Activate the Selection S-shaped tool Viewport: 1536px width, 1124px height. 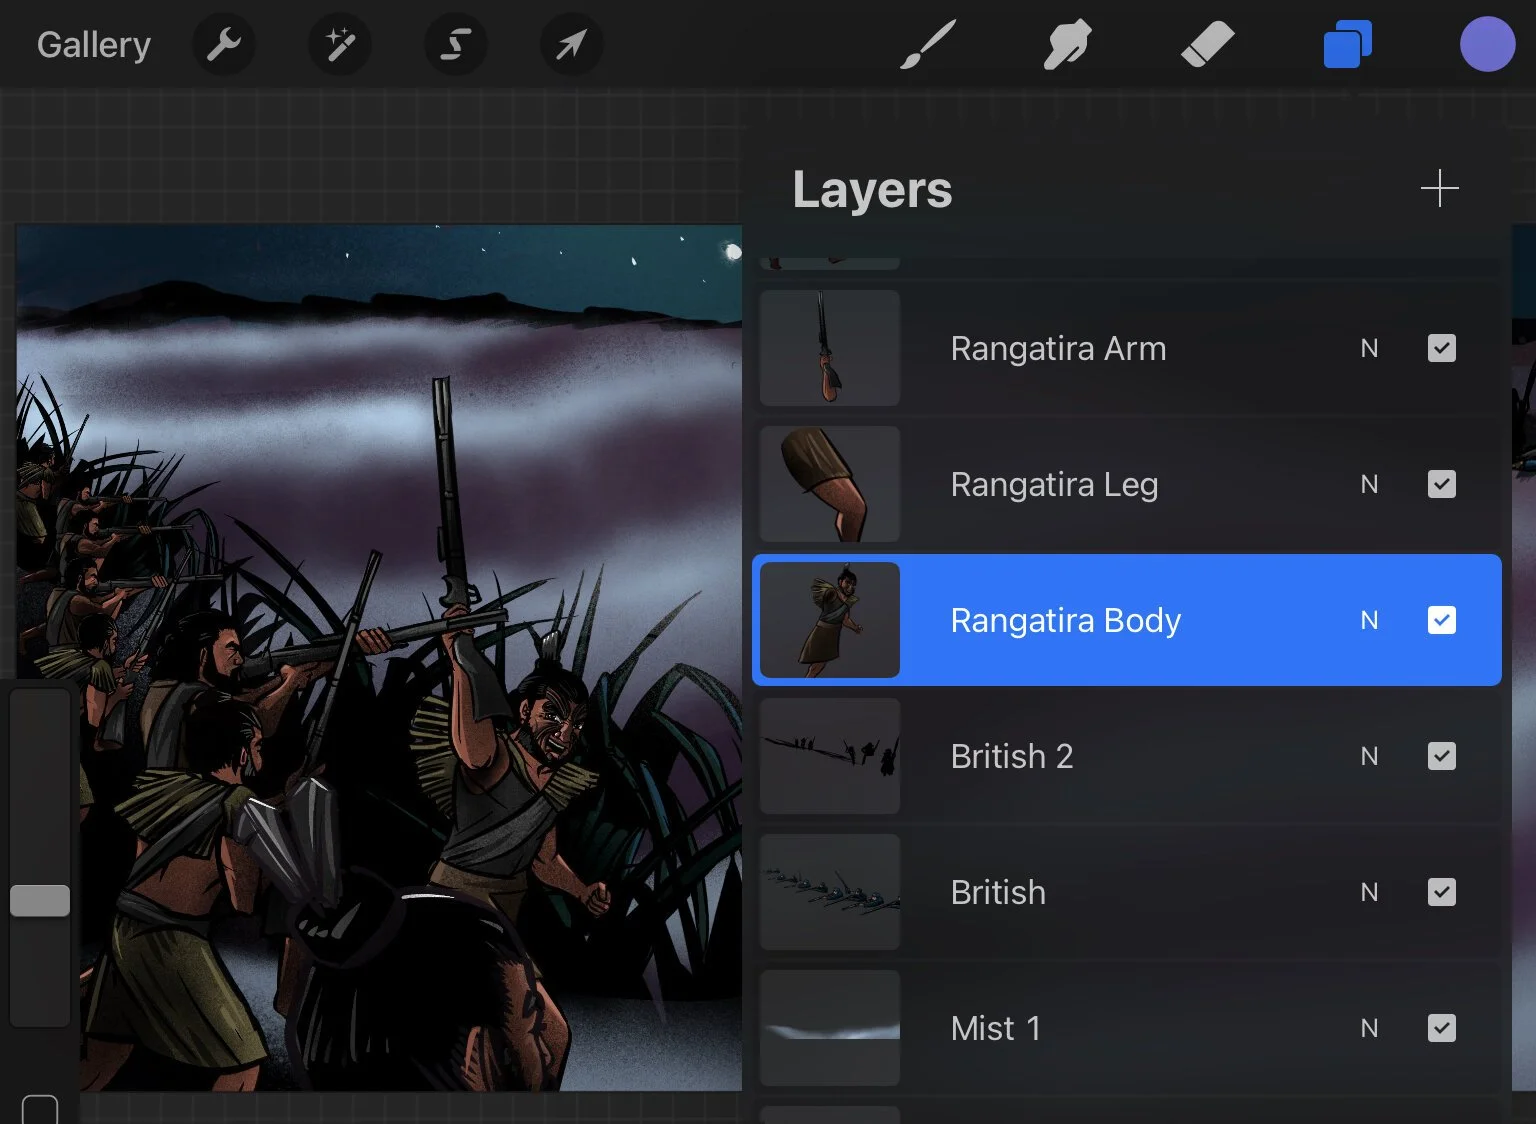pos(456,44)
